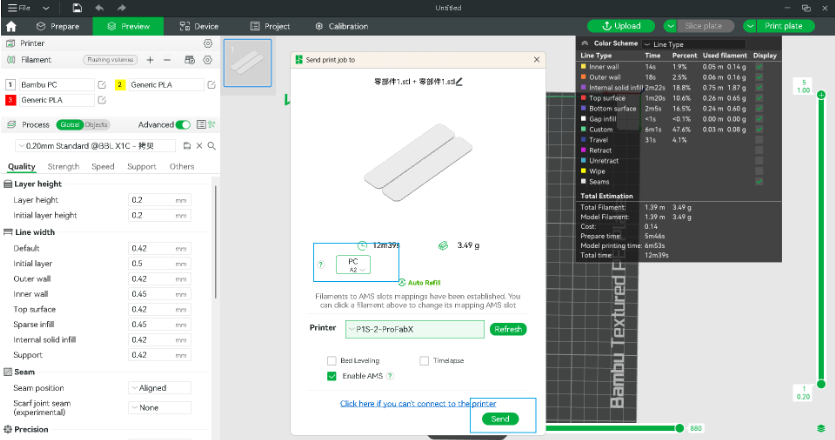Image resolution: width=835 pixels, height=440 pixels.
Task: Open printer settings gear icon
Action: 208,43
